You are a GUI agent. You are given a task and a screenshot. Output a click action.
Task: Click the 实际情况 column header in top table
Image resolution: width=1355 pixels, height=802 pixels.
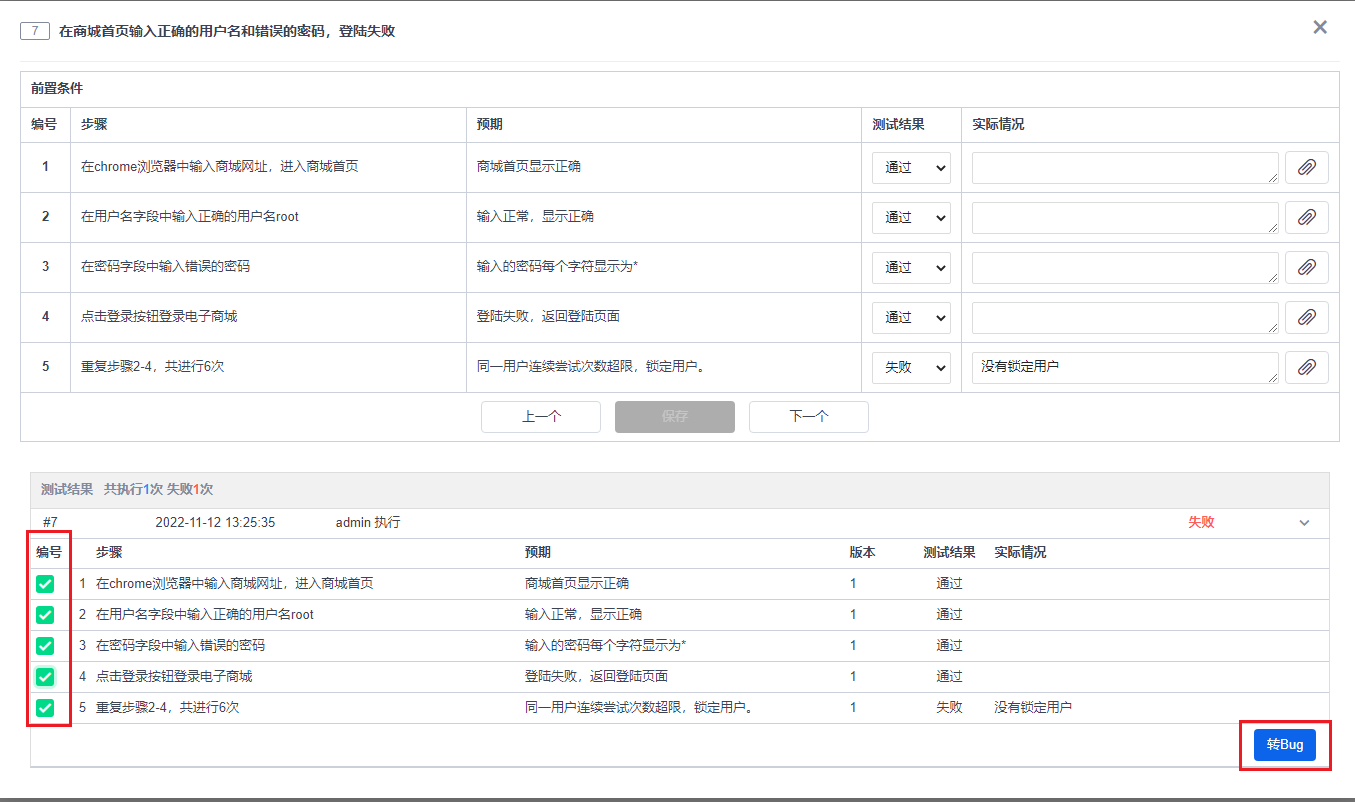point(998,125)
